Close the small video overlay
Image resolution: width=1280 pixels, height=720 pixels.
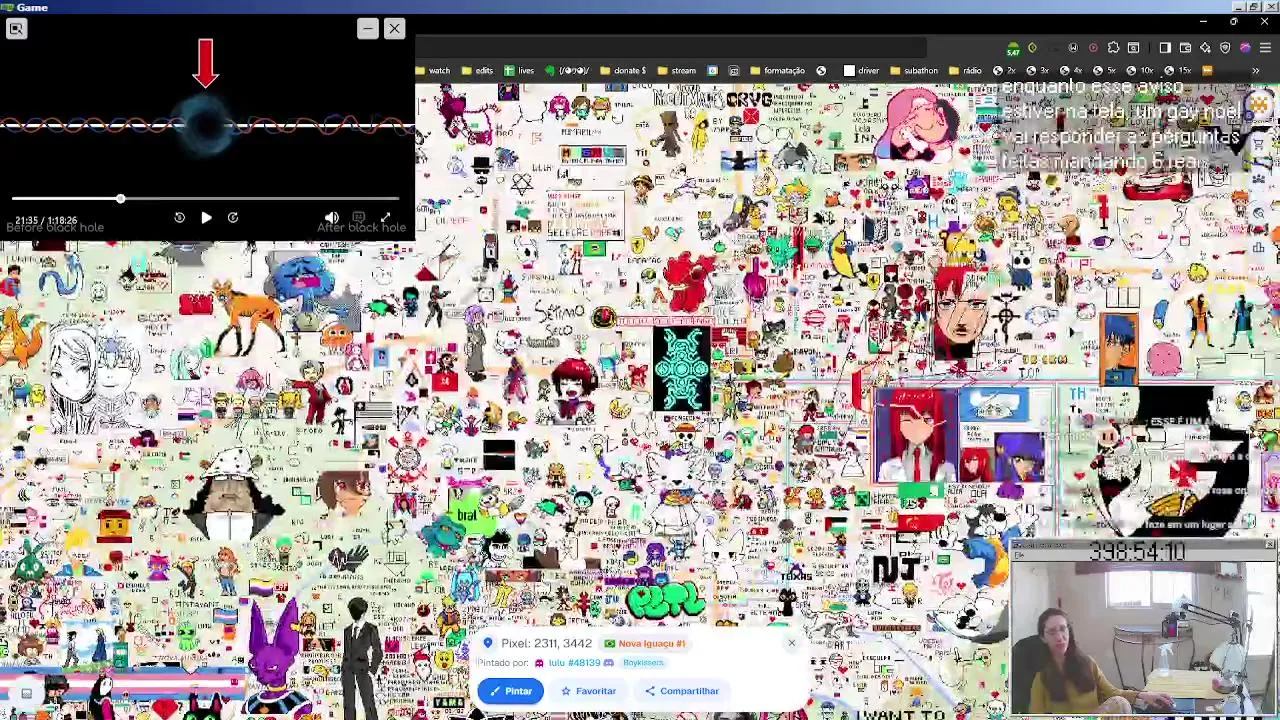[x=394, y=29]
